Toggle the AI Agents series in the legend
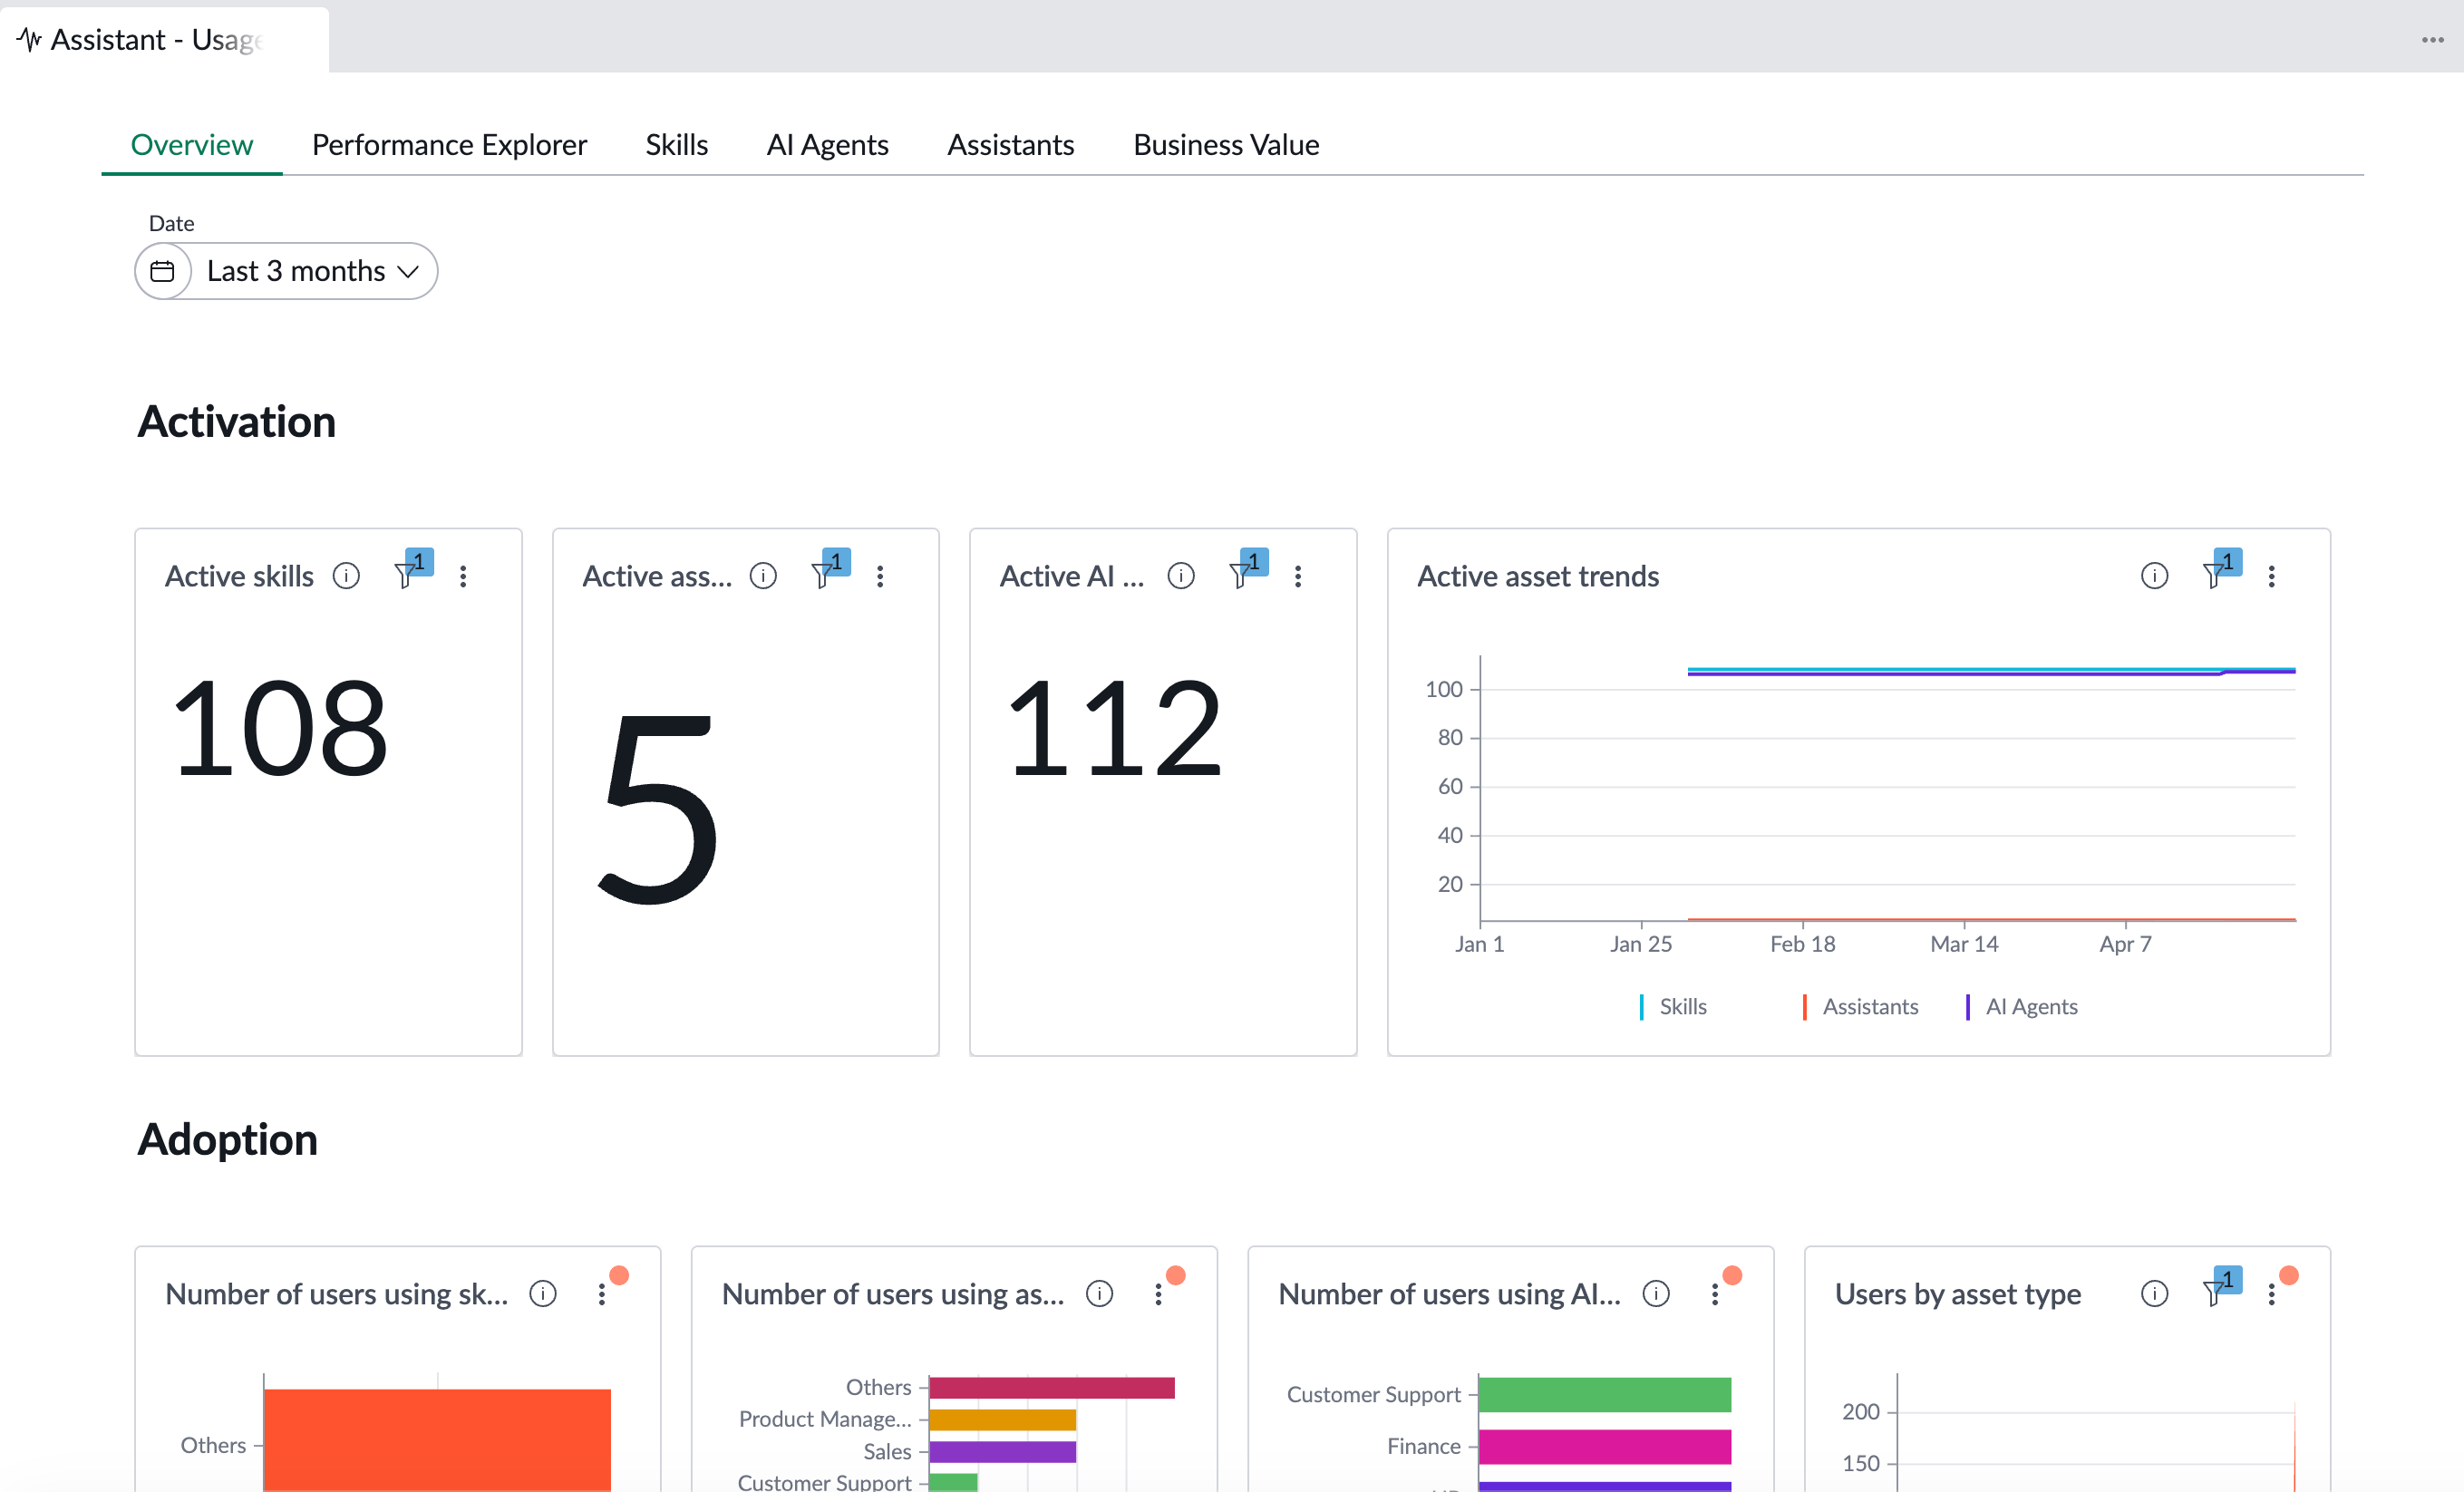Screen dimensions: 2464x1492 pos(2021,1007)
